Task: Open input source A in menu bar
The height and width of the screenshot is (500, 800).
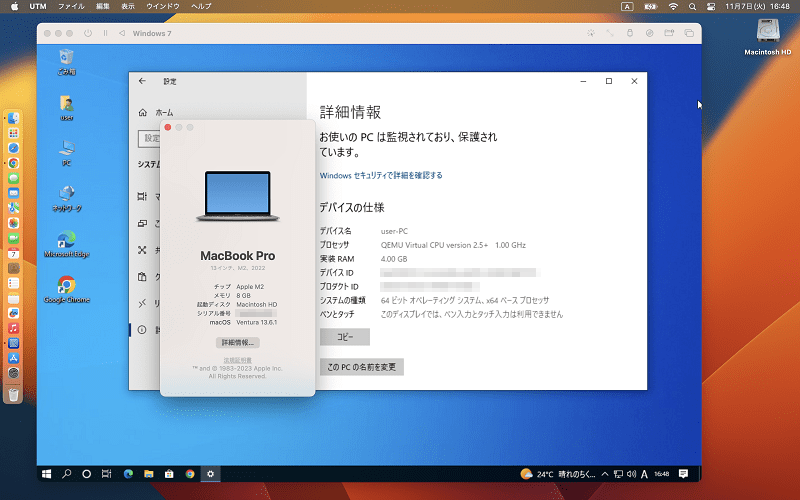Action: pos(627,7)
